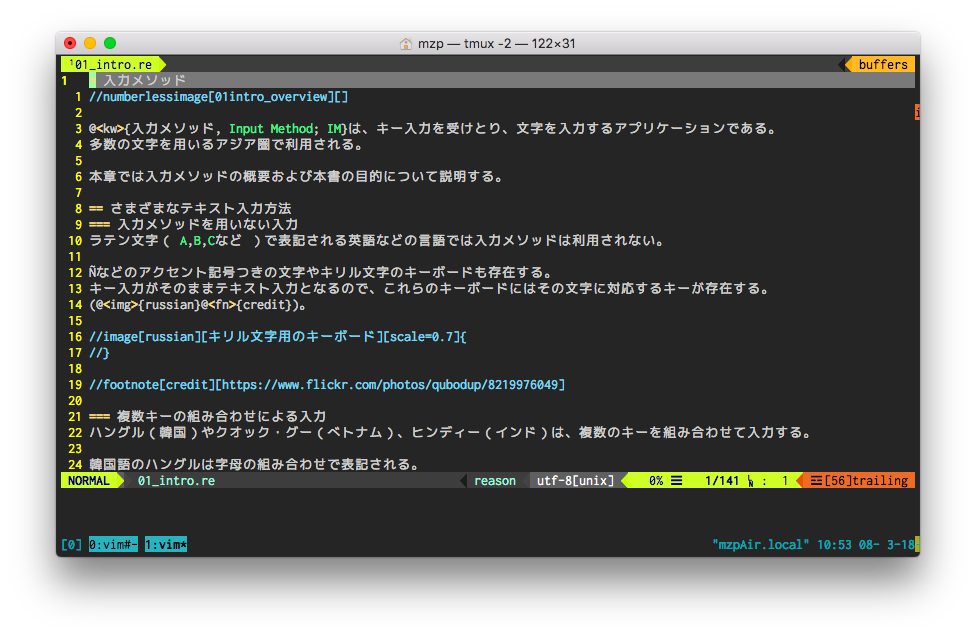The image size is (976, 637).
Task: Click the tmux session [0] label
Action: pyautogui.click(x=71, y=544)
